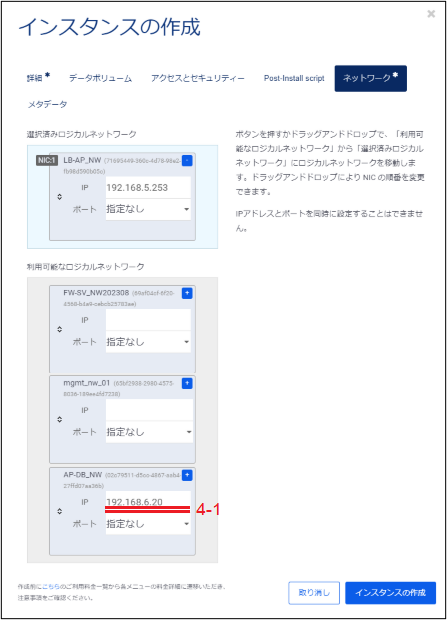Open the こちら pricing link

coord(51,586)
